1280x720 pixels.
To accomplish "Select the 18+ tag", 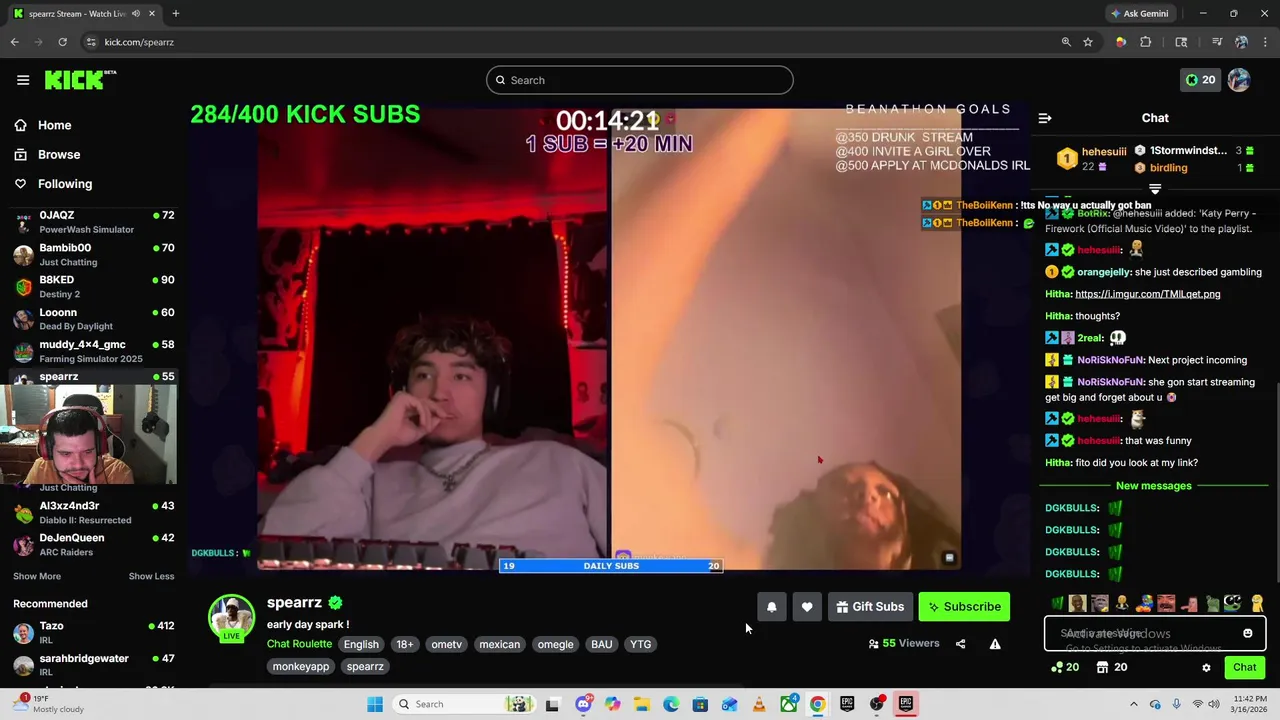I will coord(404,644).
